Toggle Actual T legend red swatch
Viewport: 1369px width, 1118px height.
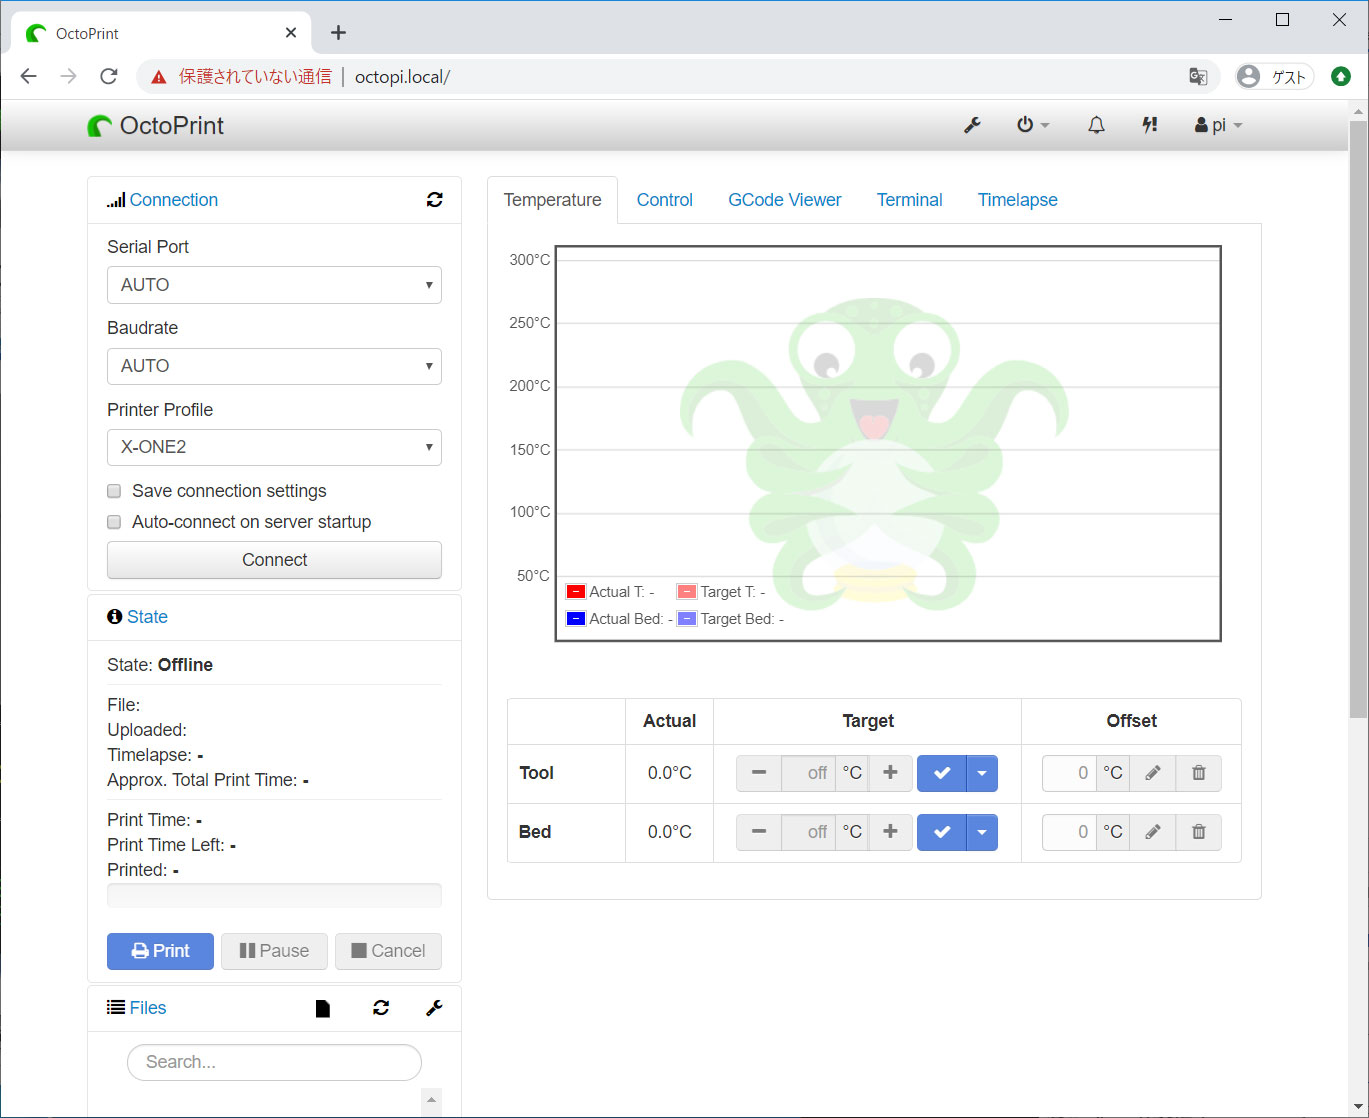pos(576,592)
